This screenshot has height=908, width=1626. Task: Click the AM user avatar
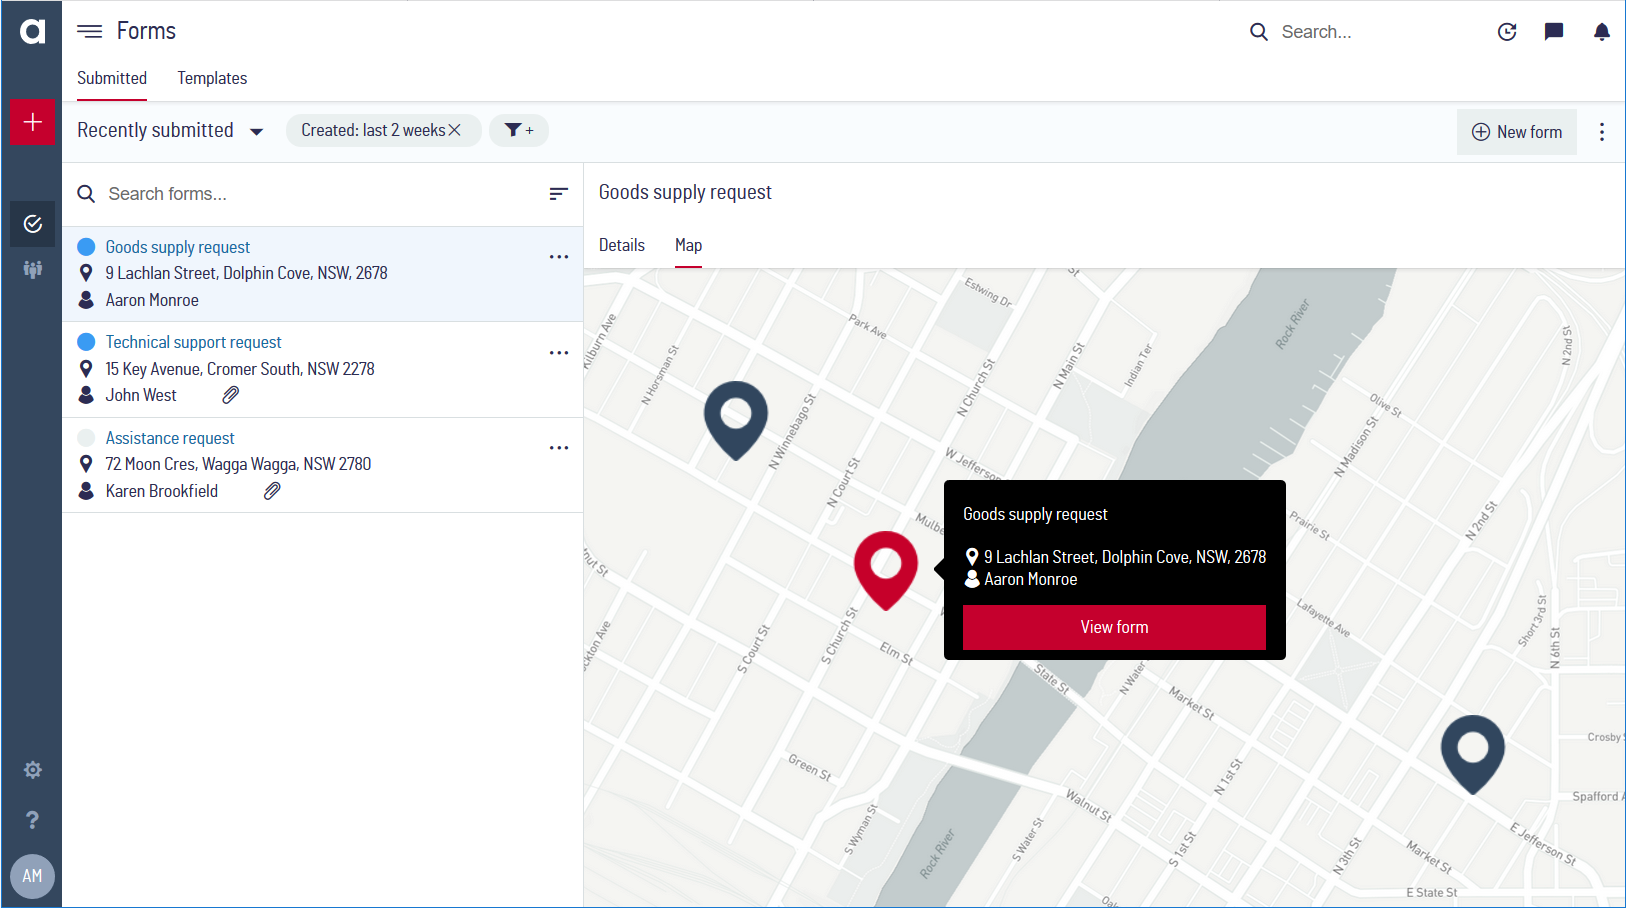[32, 876]
